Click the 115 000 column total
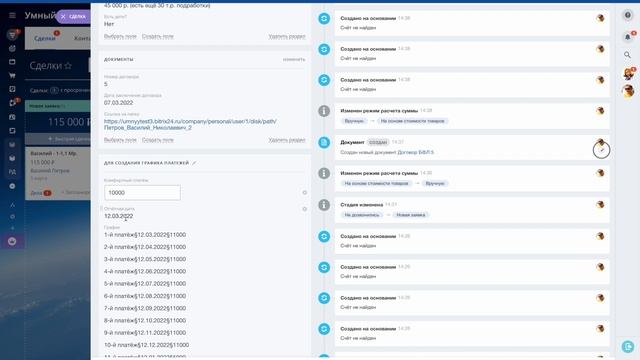 click(69, 122)
